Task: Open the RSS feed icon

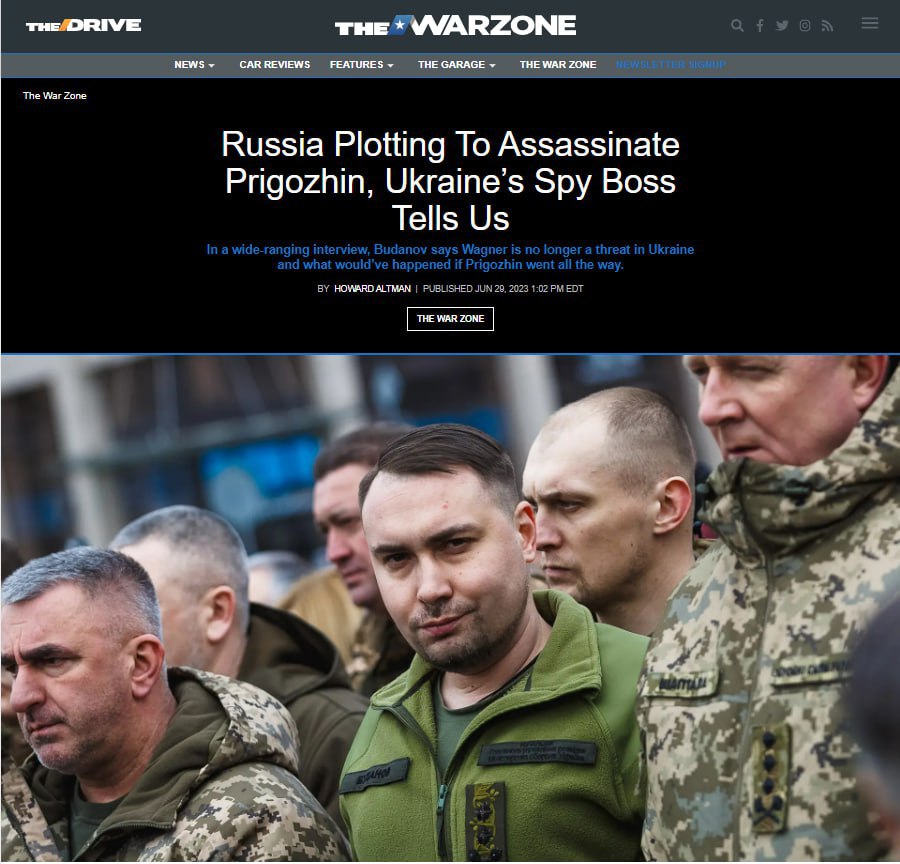Action: (x=827, y=25)
